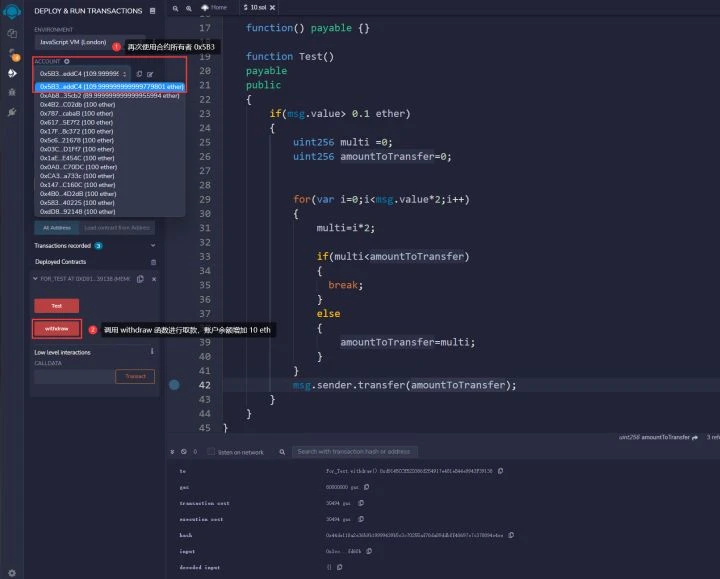
Task: Copy the transaction cost value
Action: [x=361, y=503]
